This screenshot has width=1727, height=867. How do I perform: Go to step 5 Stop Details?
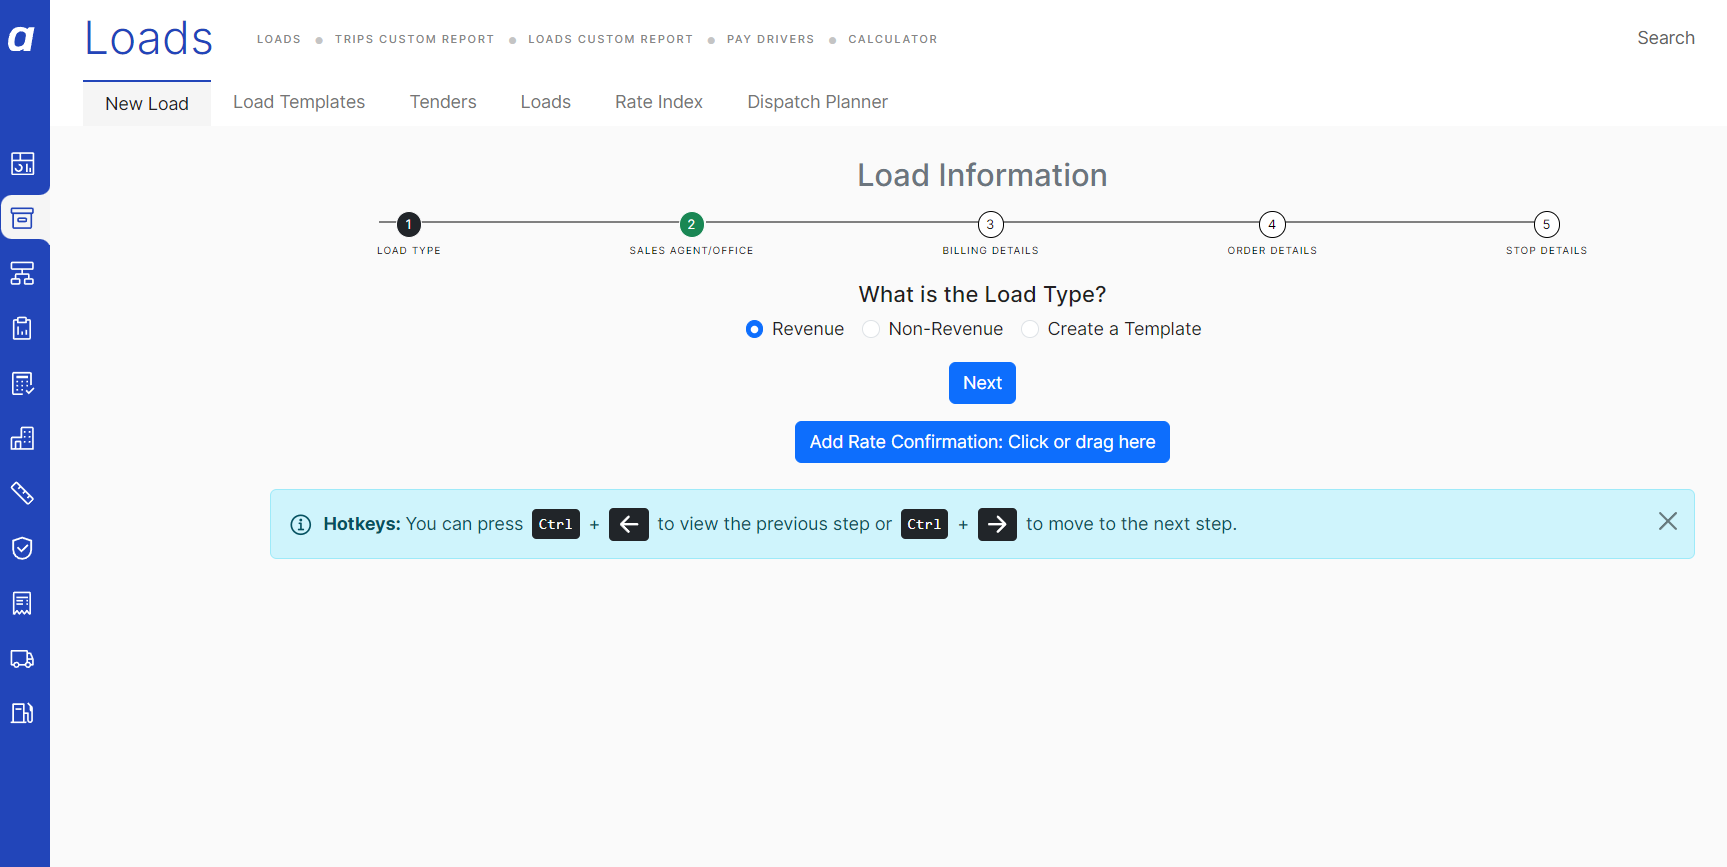pyautogui.click(x=1547, y=224)
